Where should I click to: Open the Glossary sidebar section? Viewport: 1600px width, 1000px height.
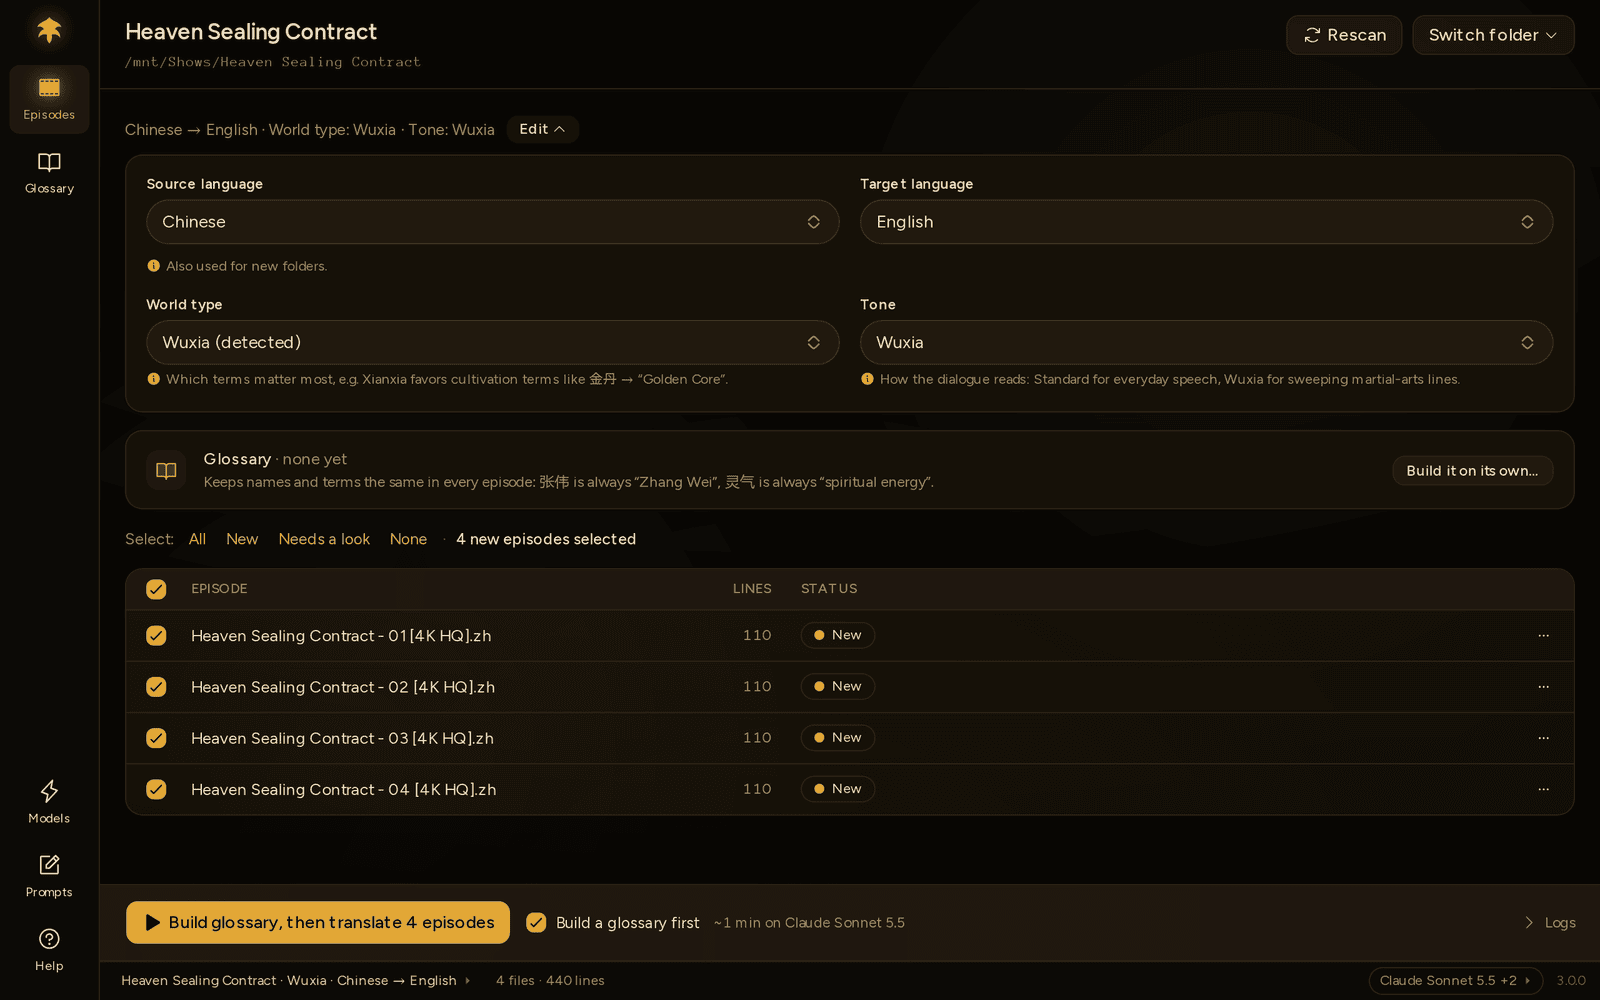click(49, 173)
